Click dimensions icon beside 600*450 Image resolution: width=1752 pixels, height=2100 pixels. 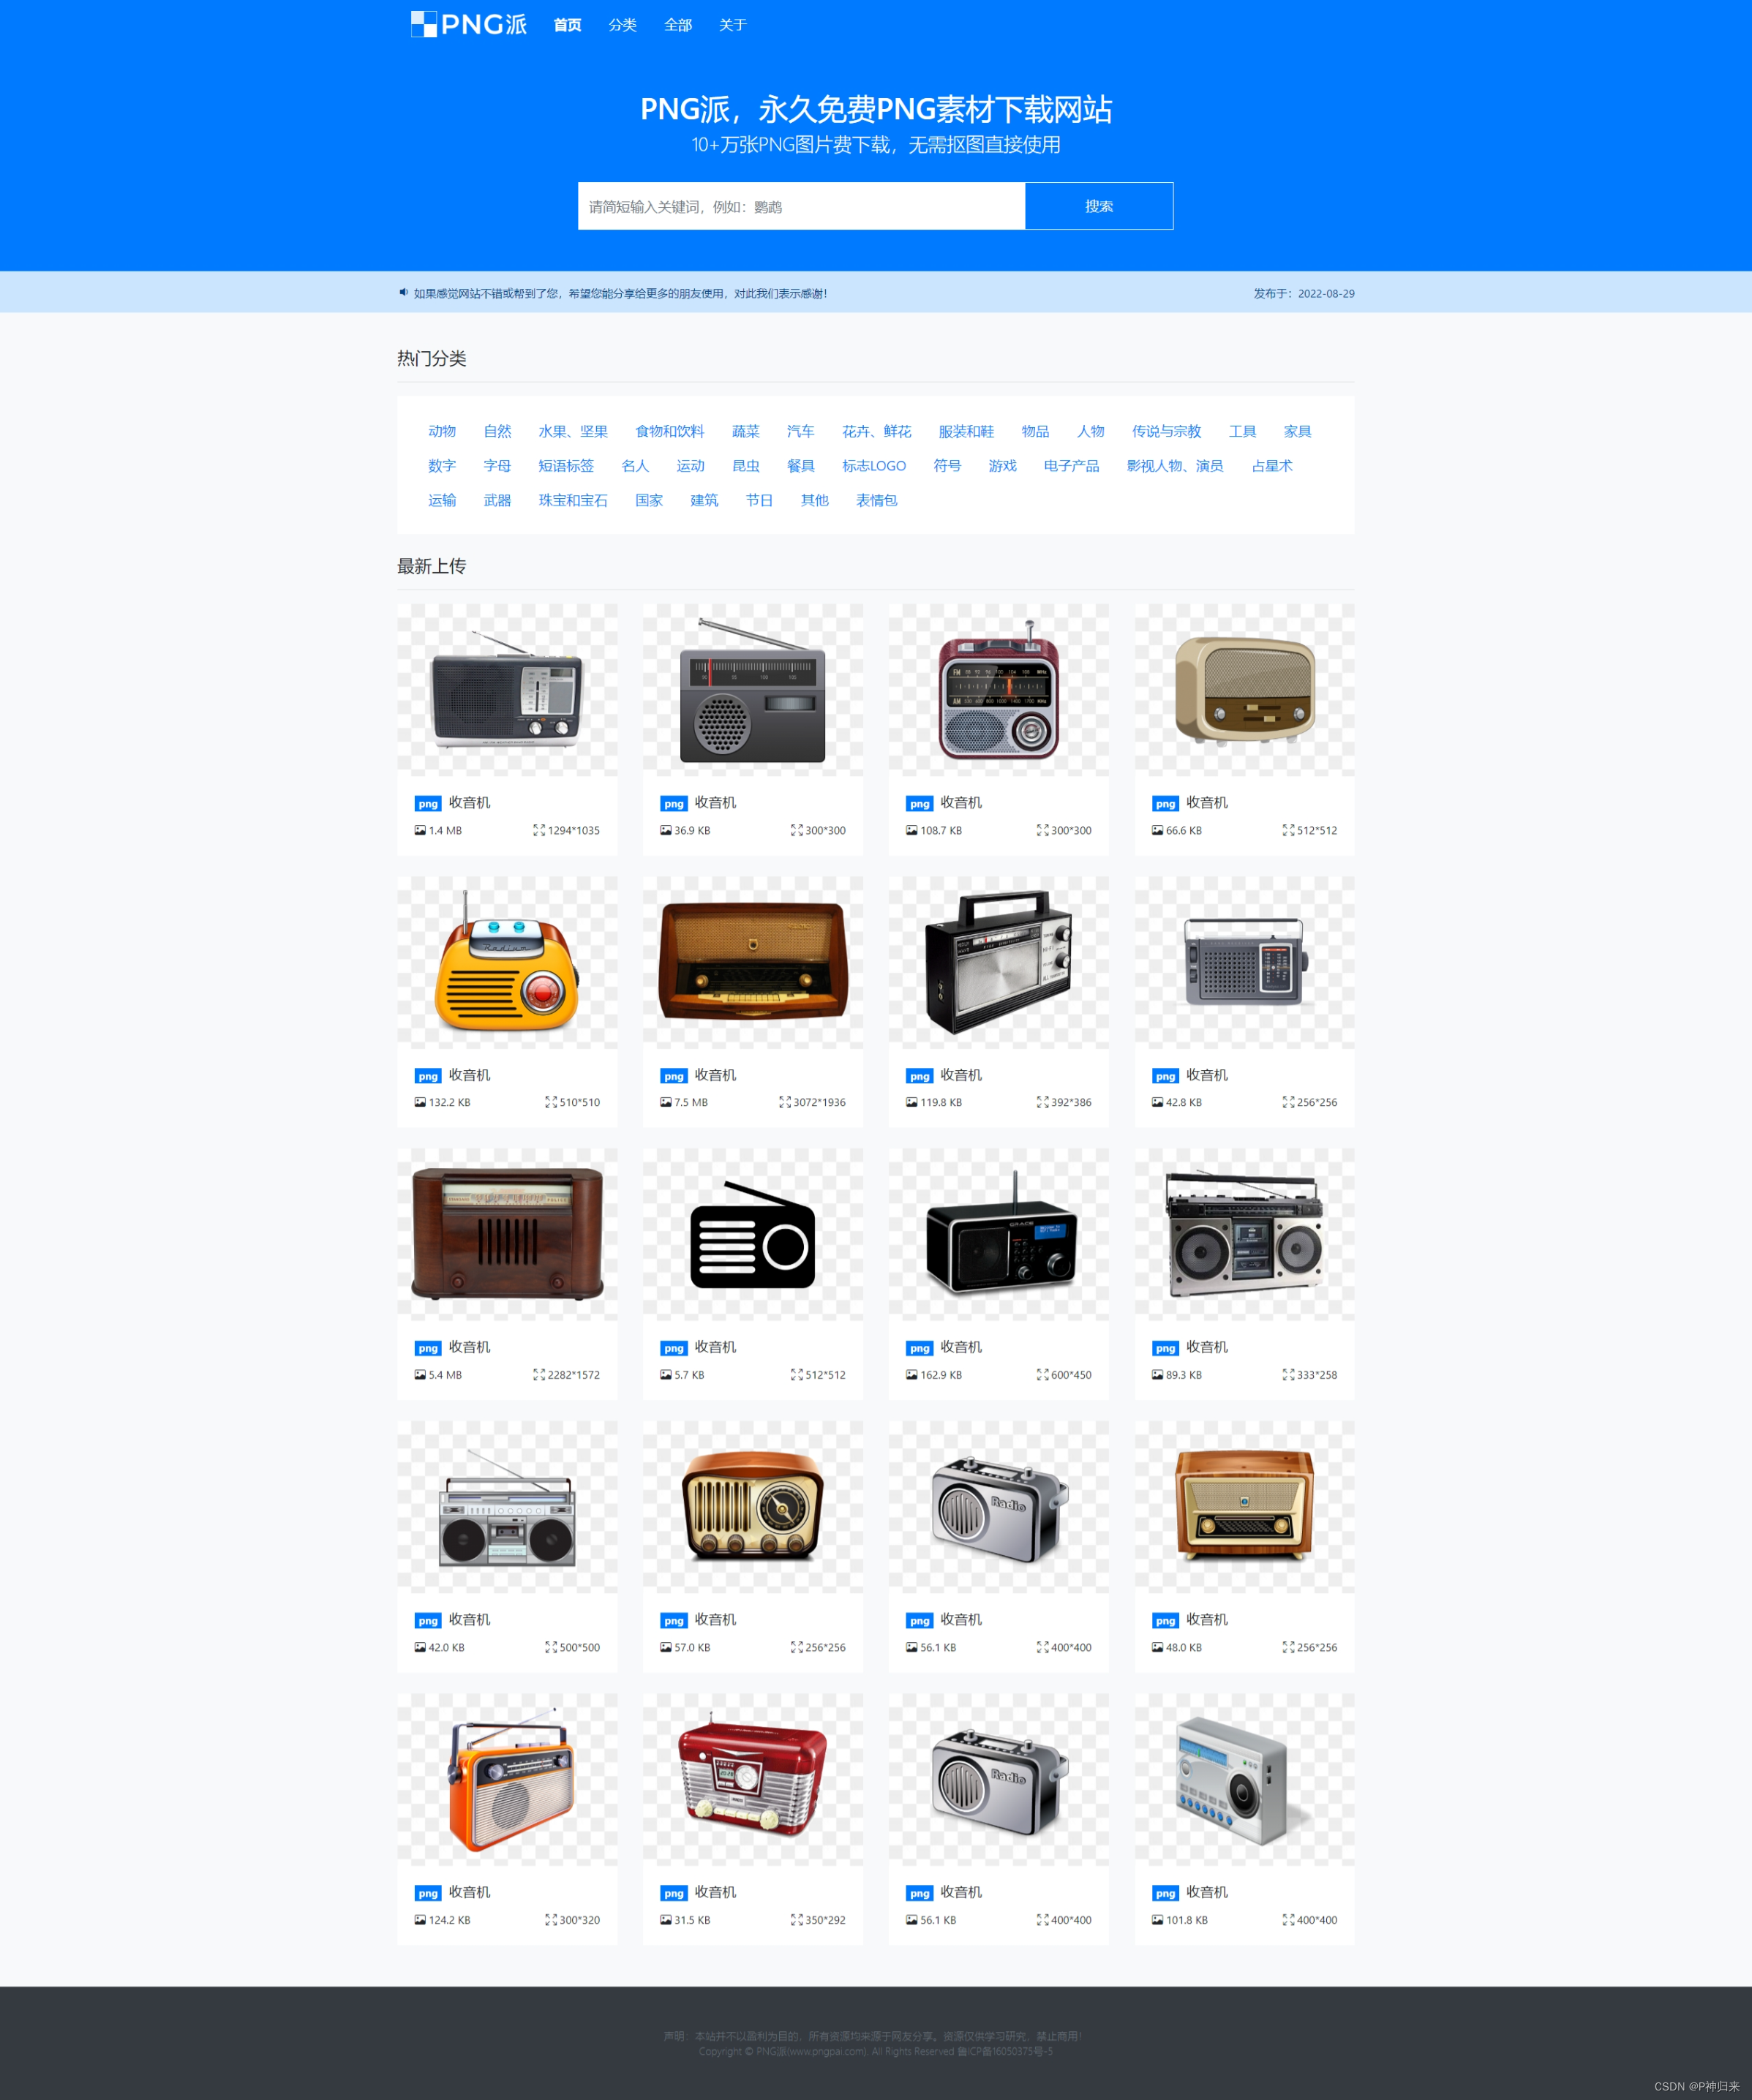(1043, 1375)
